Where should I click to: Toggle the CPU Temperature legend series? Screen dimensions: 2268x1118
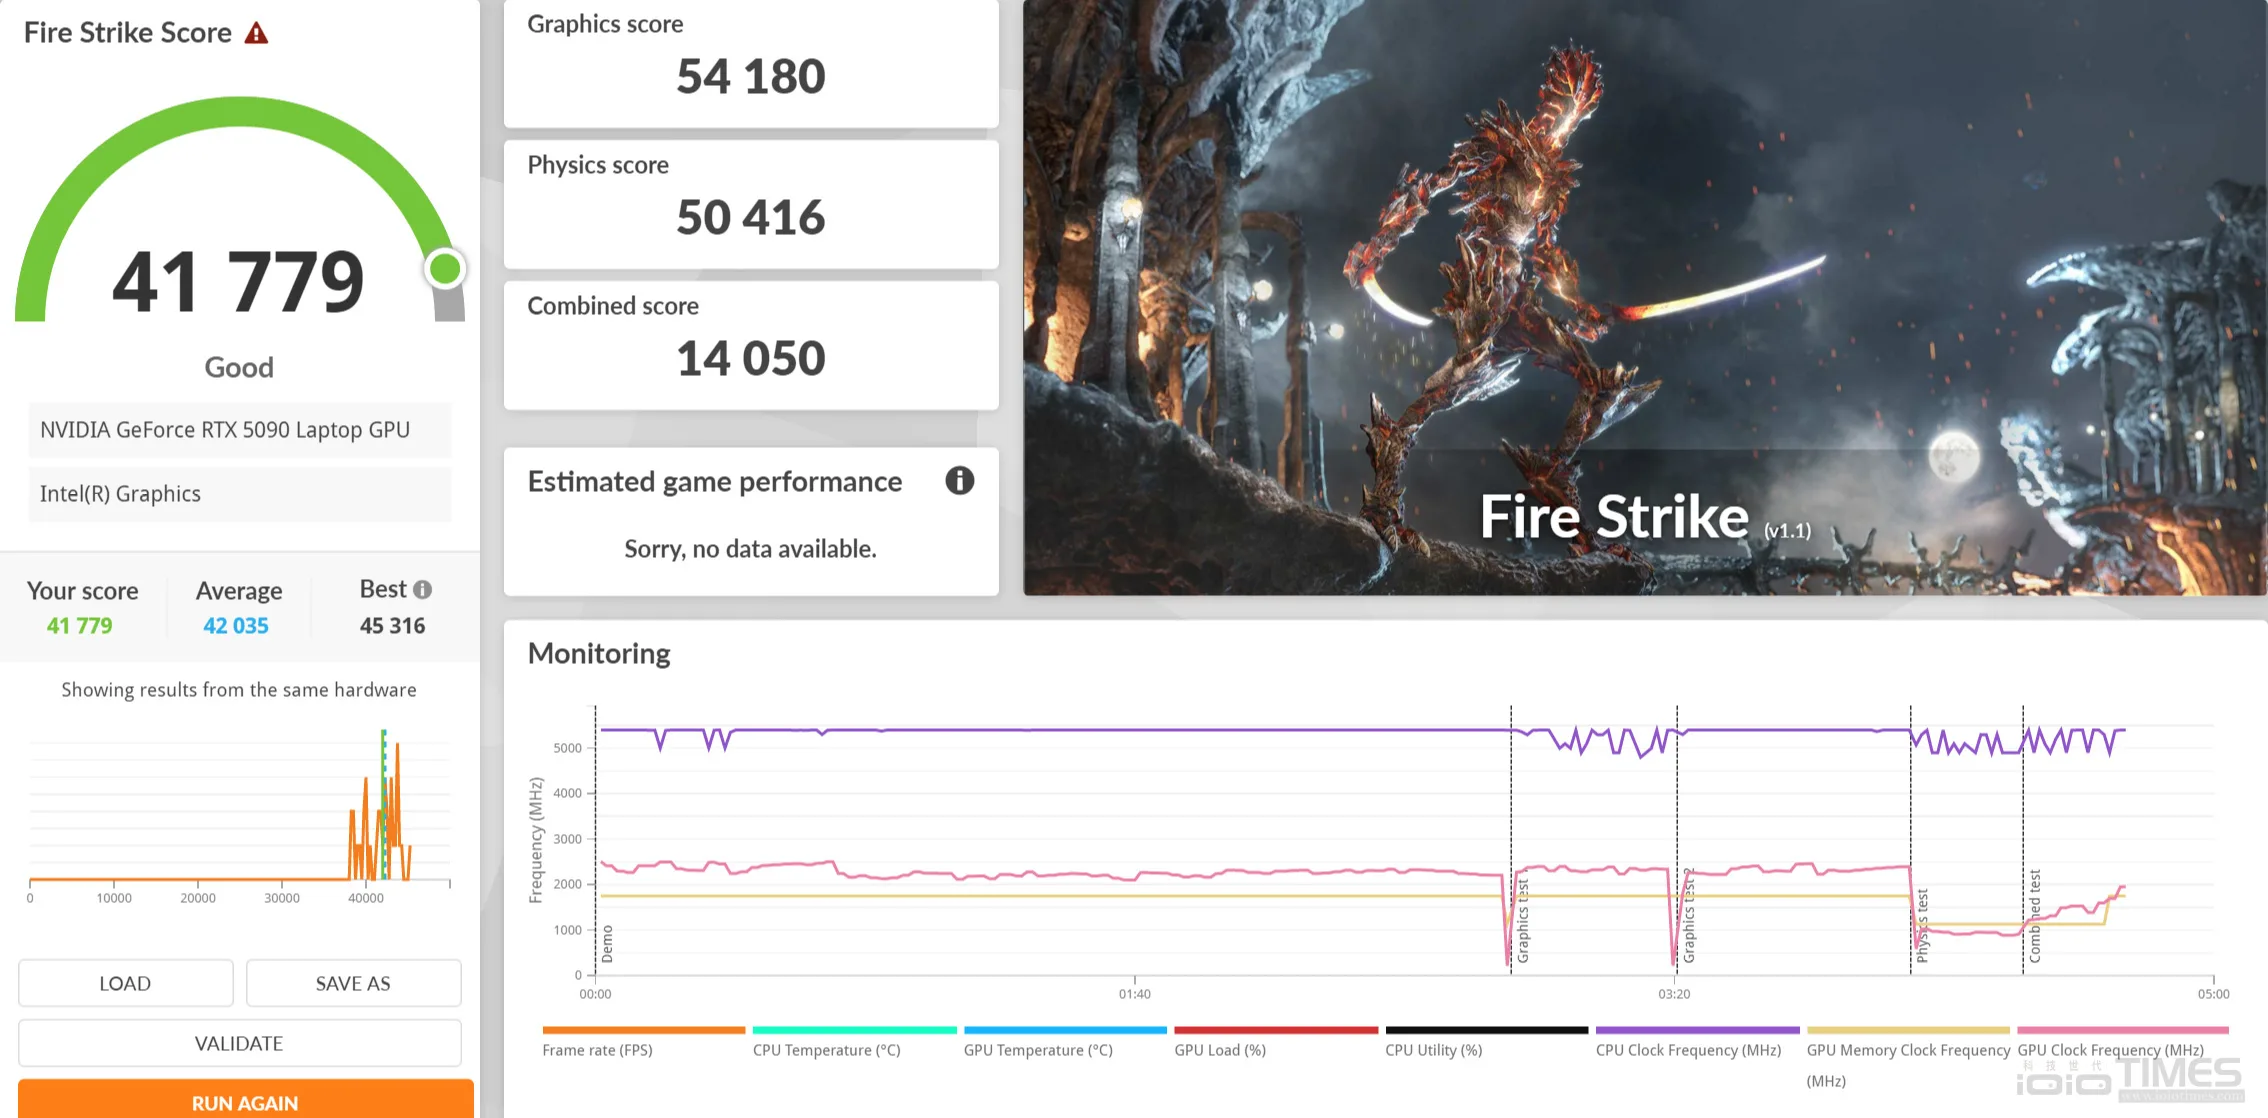point(827,1050)
